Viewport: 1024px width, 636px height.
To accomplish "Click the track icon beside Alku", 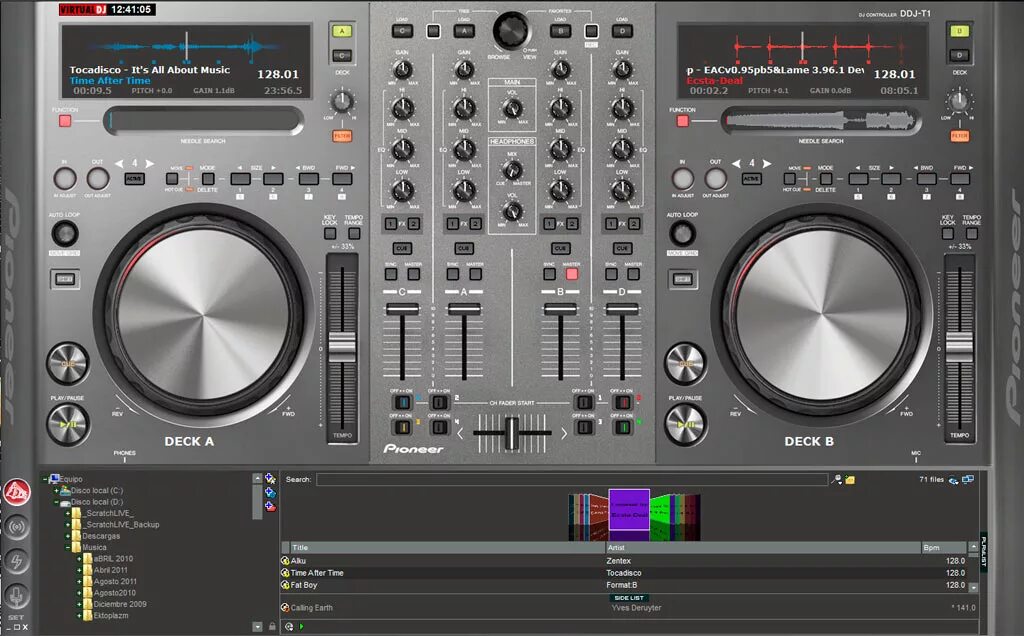I will (x=285, y=561).
